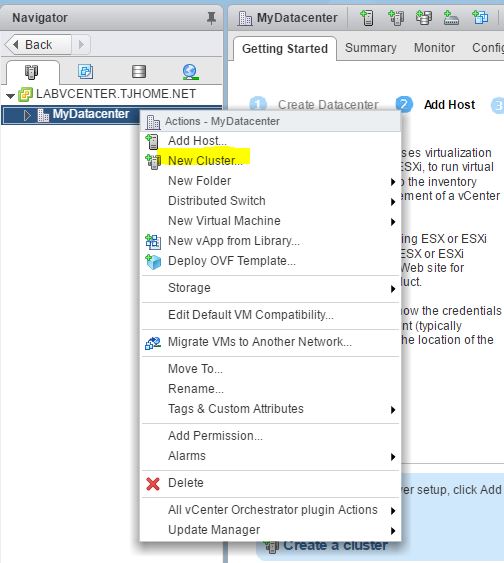Switch to the Summary tab
The image size is (504, 563).
pyautogui.click(x=371, y=48)
